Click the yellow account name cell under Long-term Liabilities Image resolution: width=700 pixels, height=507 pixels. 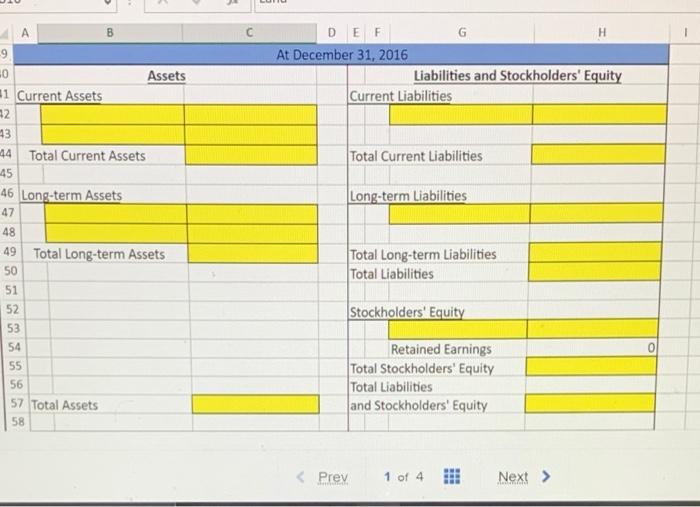point(459,214)
